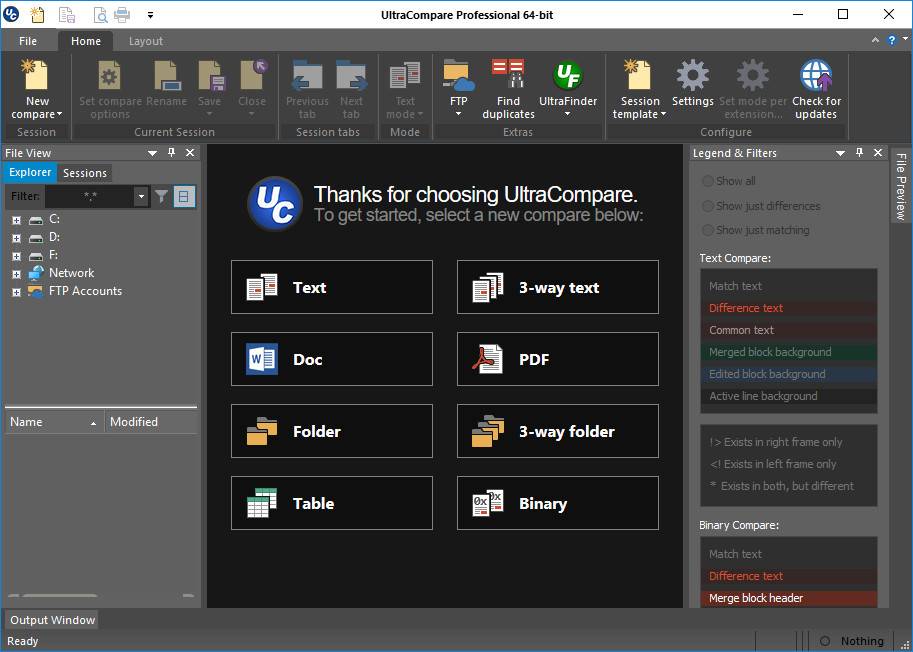Start a Binary compare
The image size is (913, 652).
(558, 503)
